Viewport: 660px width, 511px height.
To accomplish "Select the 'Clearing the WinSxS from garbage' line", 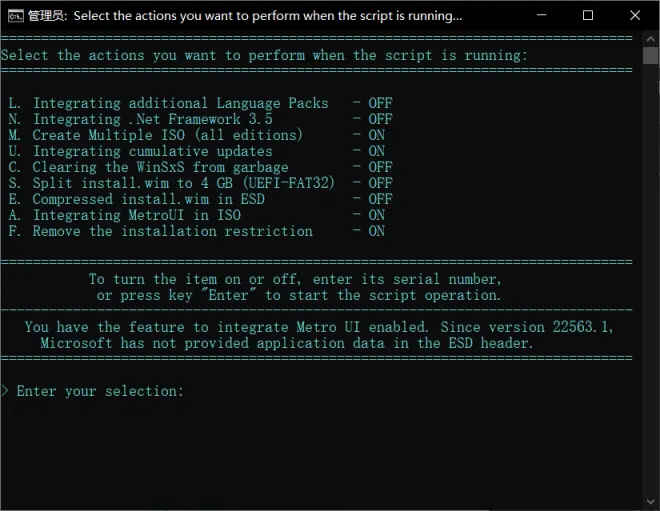I will click(200, 167).
